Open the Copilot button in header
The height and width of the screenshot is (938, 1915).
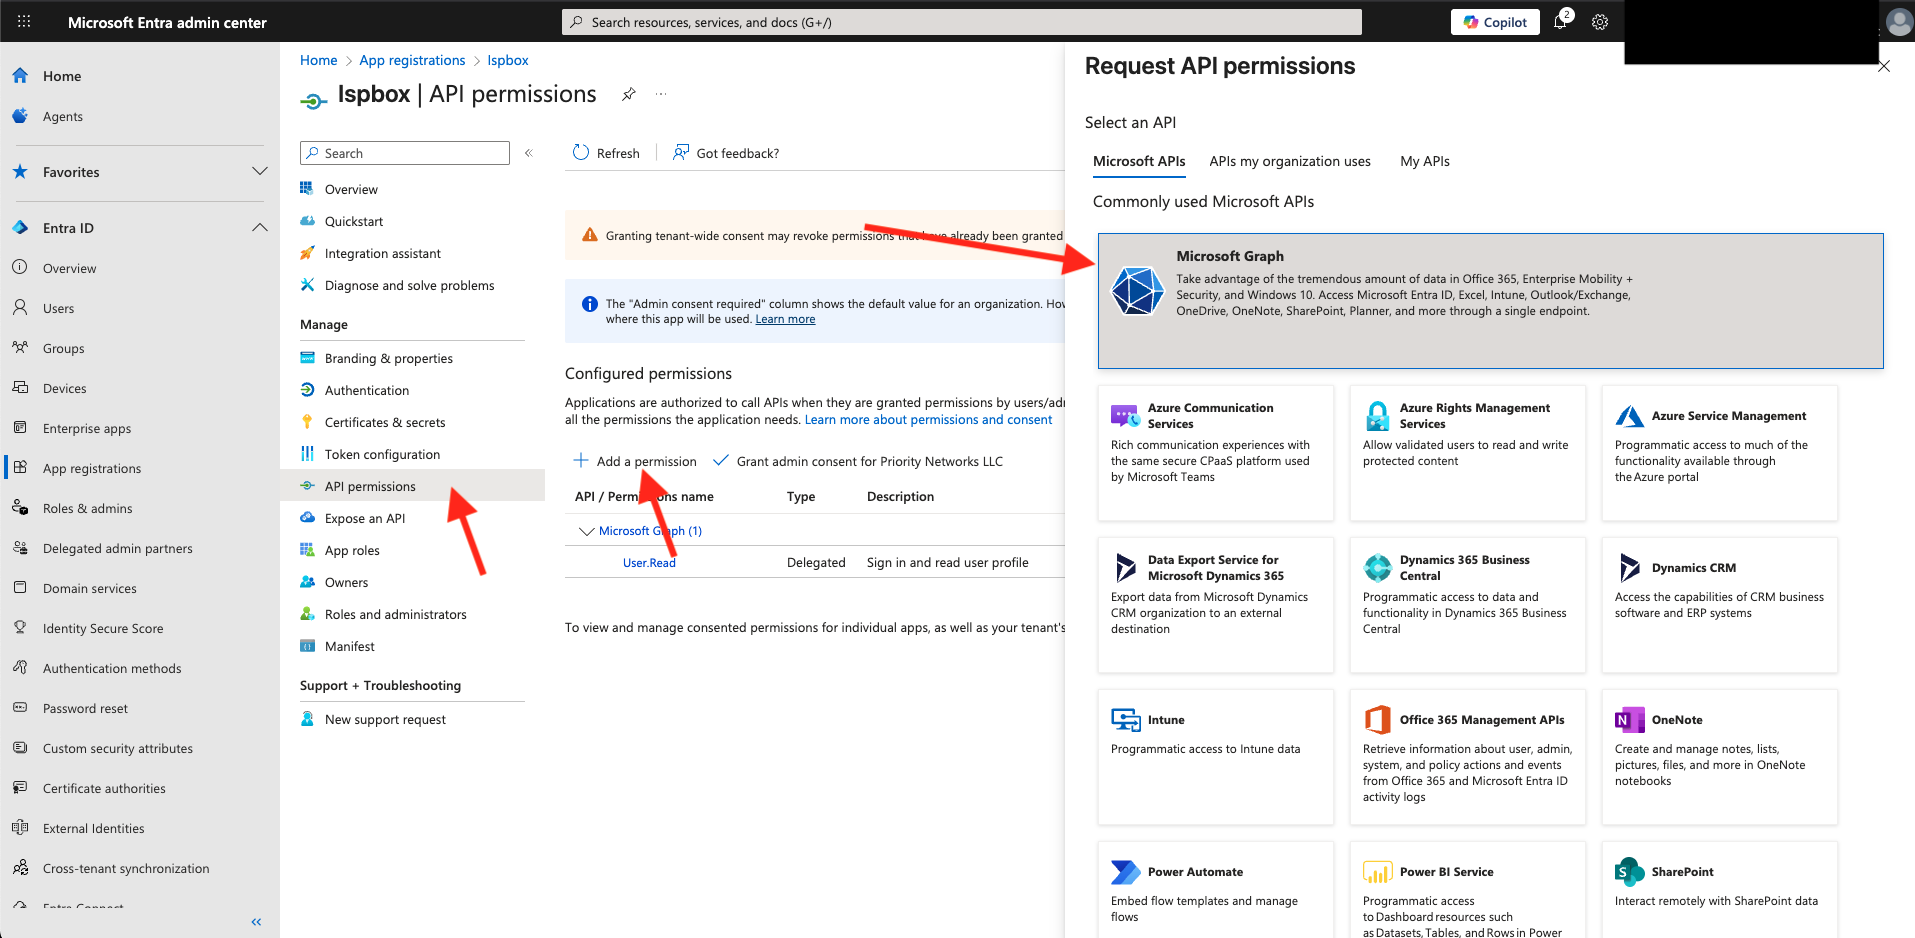(1495, 22)
